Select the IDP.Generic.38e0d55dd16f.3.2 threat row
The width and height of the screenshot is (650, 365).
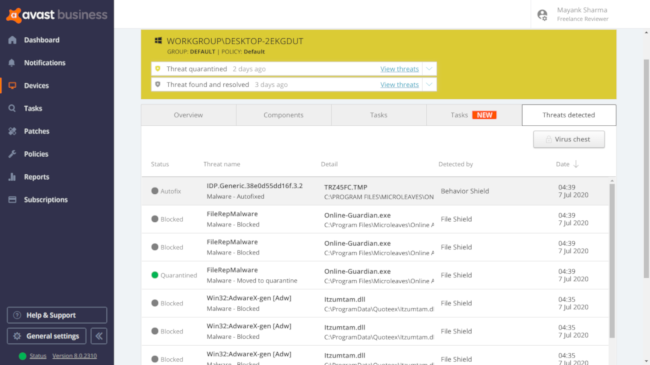(x=376, y=191)
